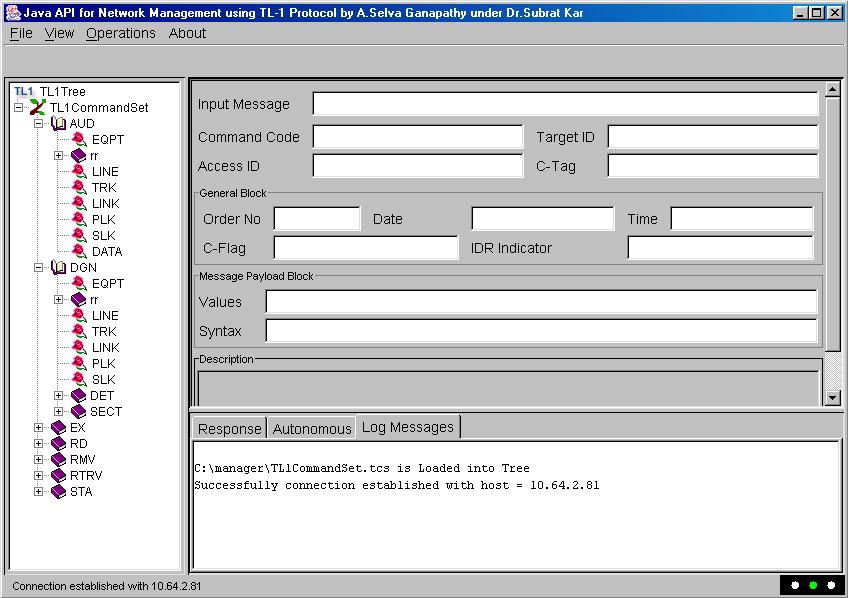The height and width of the screenshot is (598, 848).
Task: Expand the STA command group
Action: pos(38,491)
